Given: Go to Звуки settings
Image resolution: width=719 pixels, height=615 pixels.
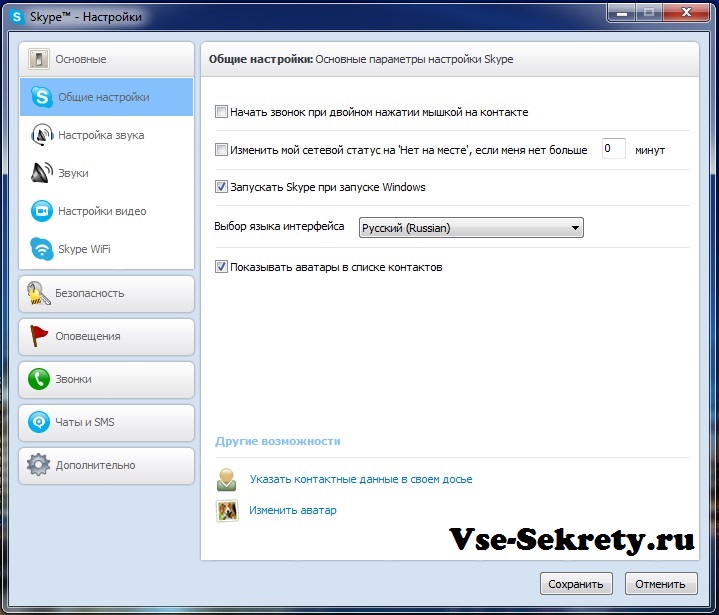Looking at the screenshot, I should click(106, 173).
